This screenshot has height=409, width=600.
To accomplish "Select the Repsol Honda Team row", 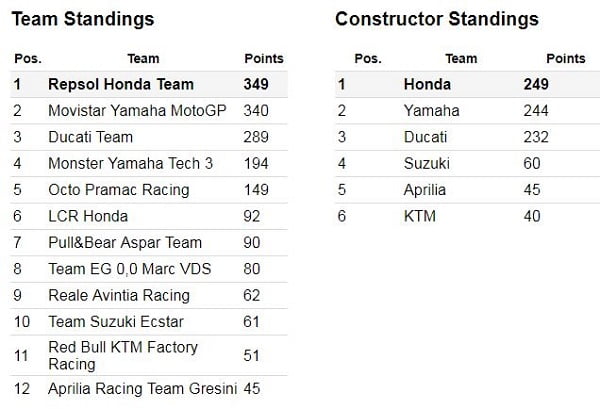I will click(121, 85).
